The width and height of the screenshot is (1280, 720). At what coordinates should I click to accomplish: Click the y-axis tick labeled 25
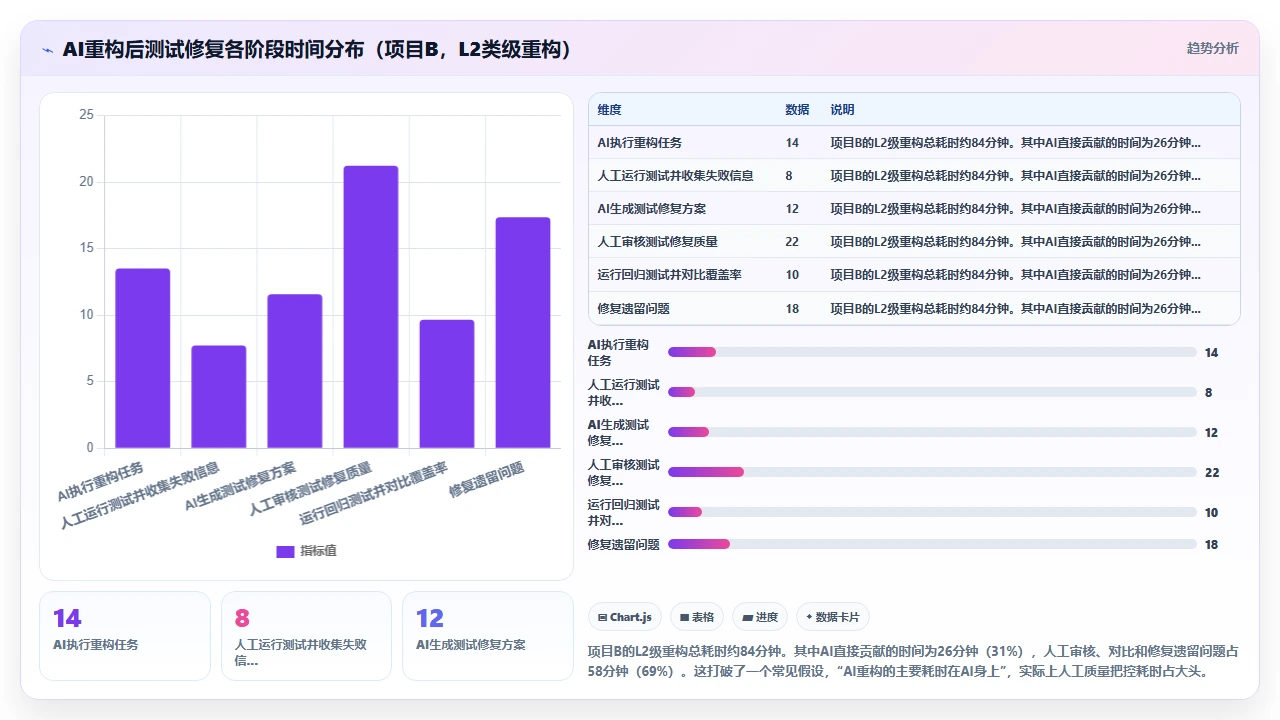tap(86, 115)
